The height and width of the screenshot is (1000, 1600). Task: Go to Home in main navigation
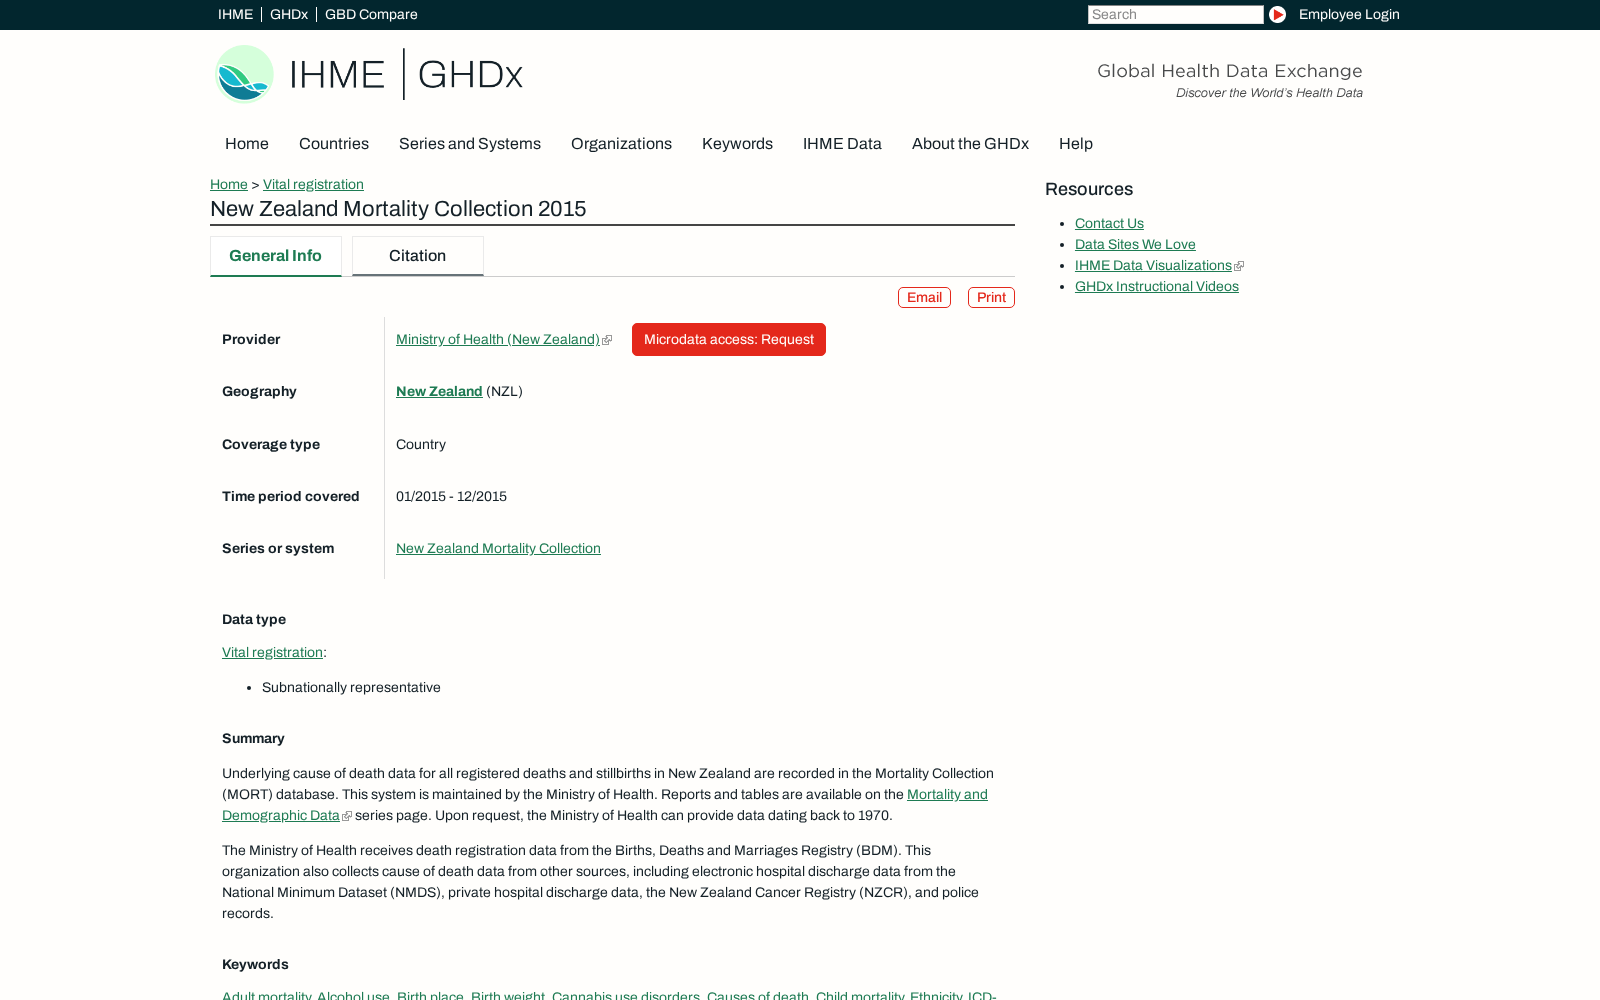pos(247,143)
